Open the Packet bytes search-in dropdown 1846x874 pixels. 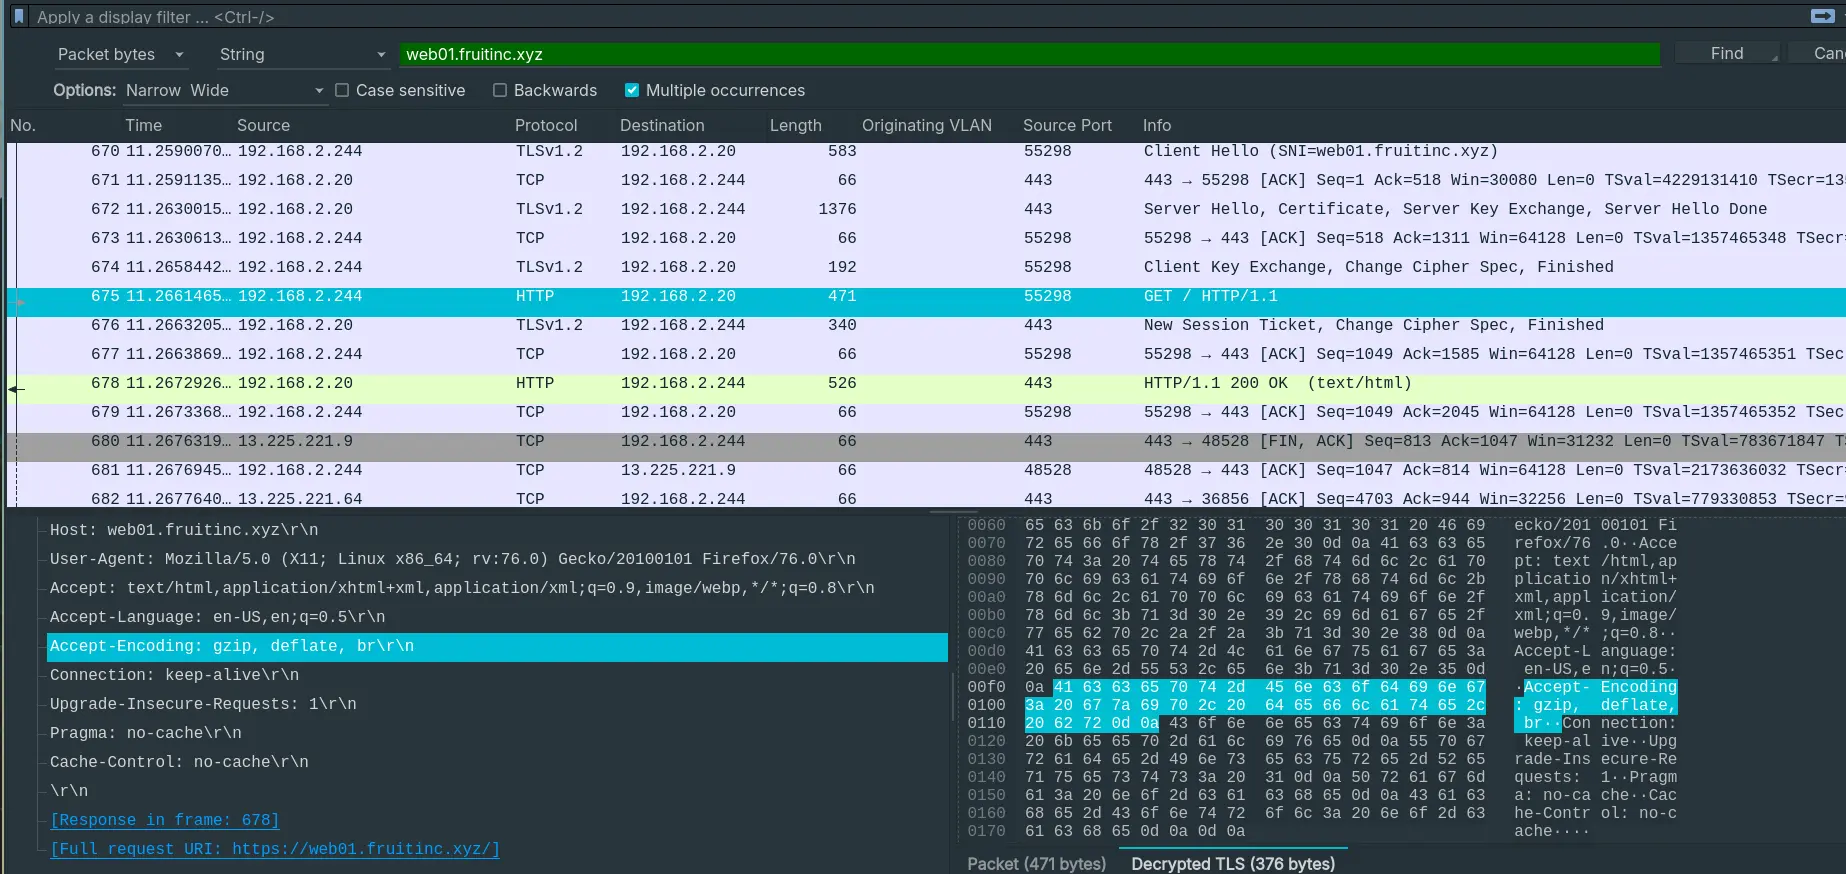coord(120,54)
